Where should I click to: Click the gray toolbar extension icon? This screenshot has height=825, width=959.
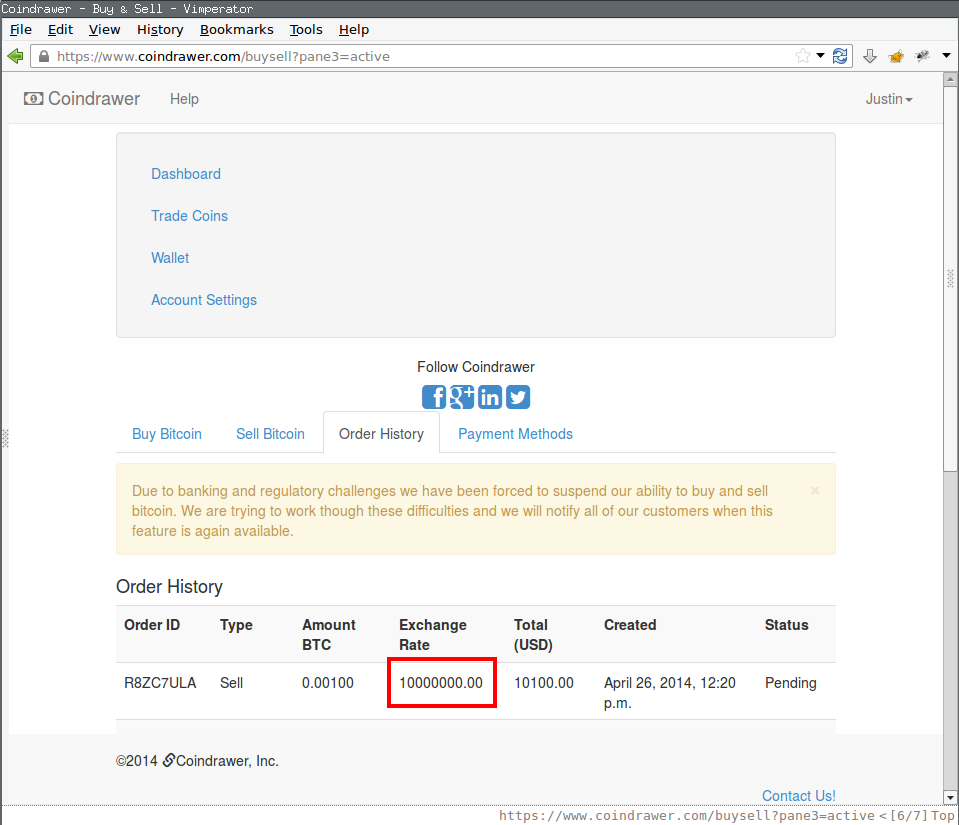pyautogui.click(x=922, y=56)
